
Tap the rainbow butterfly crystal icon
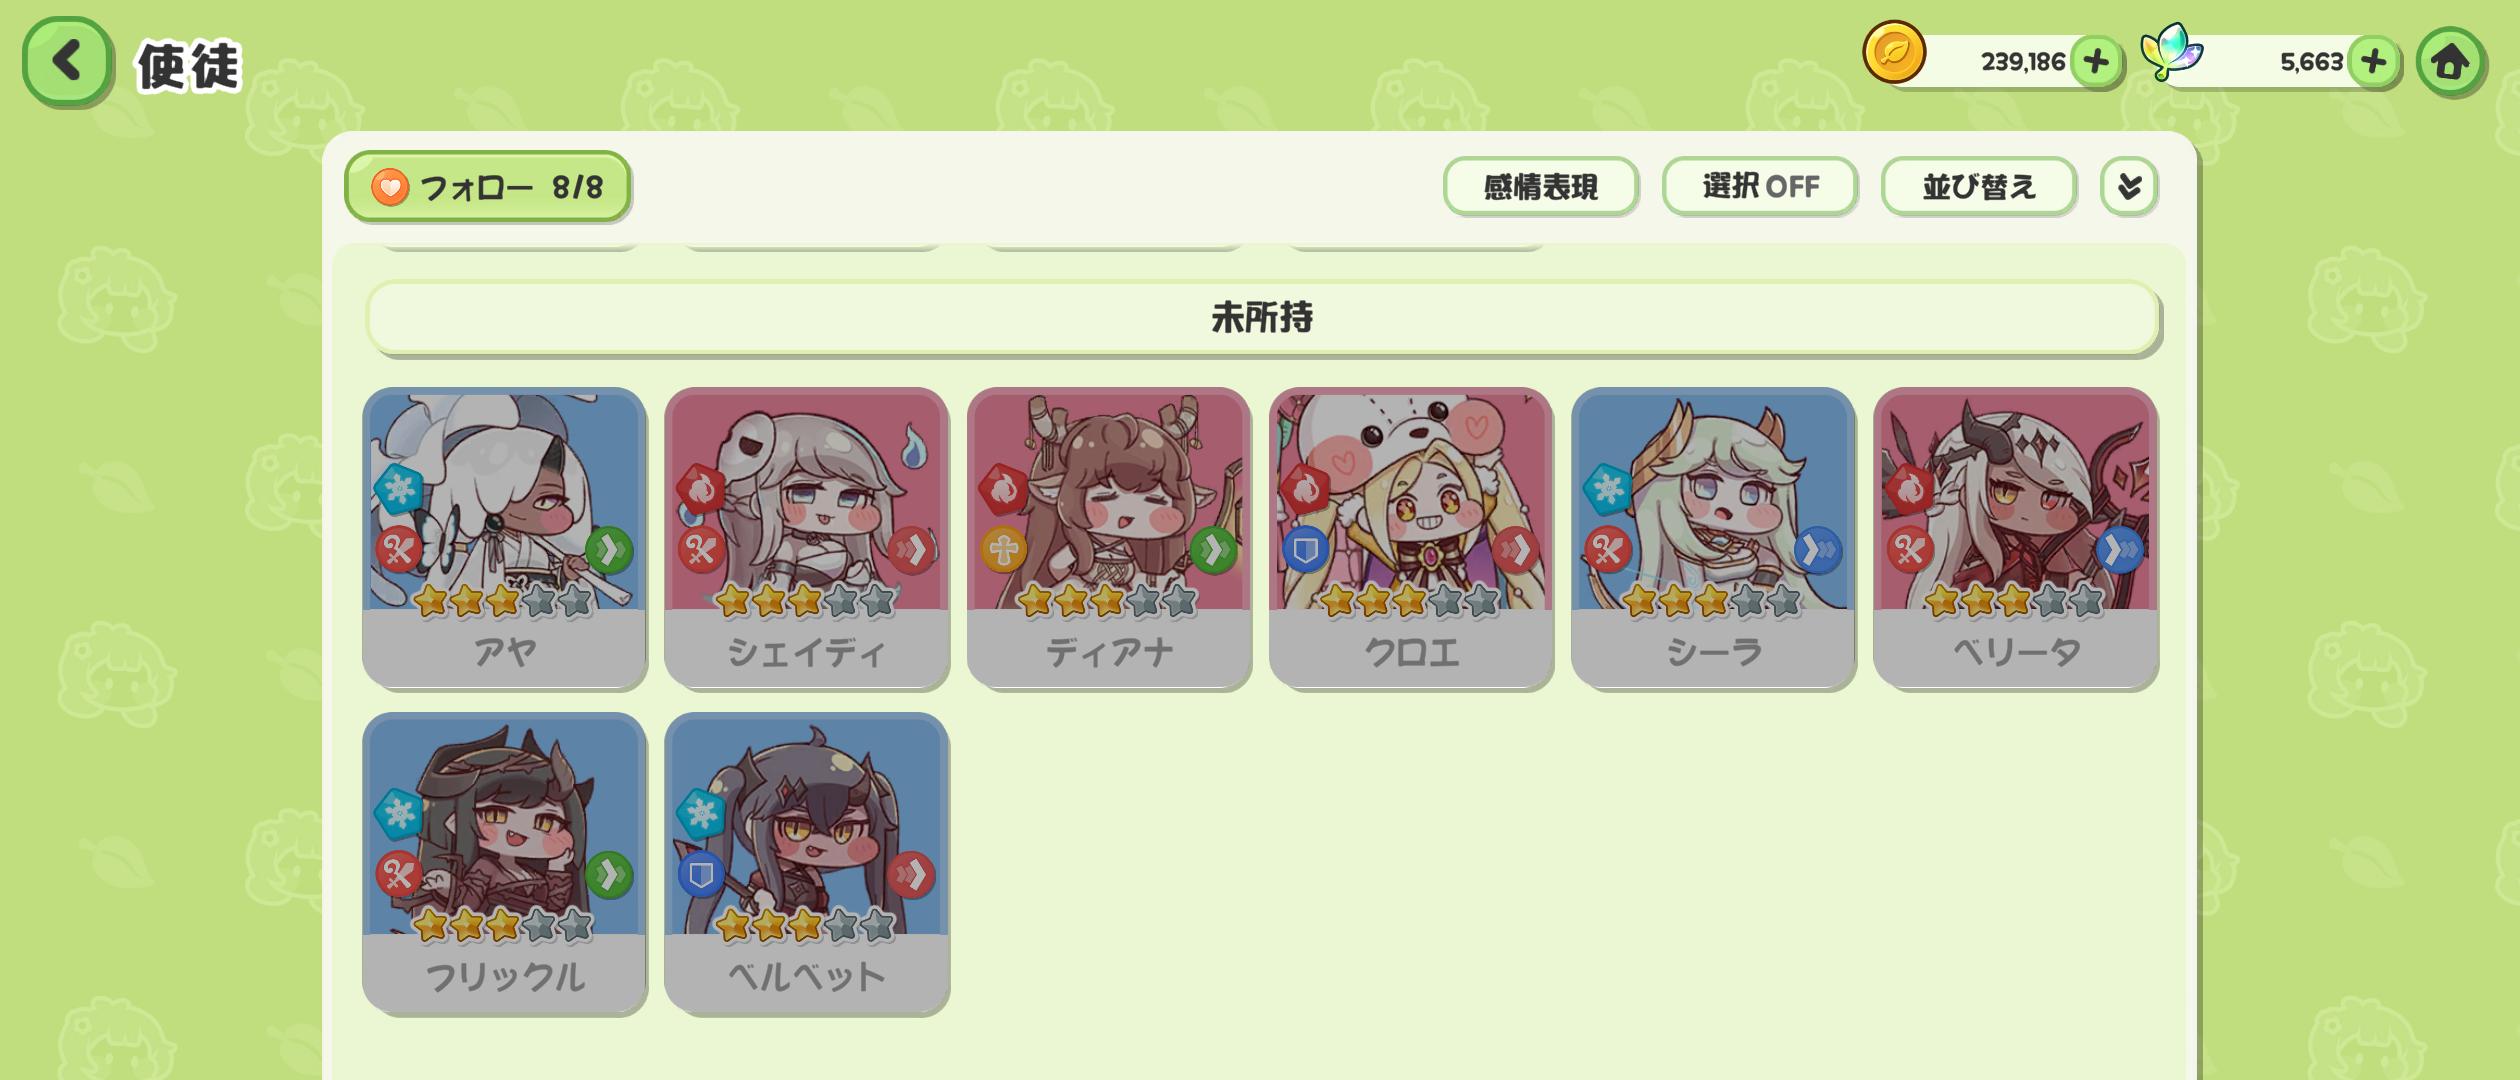click(2171, 52)
